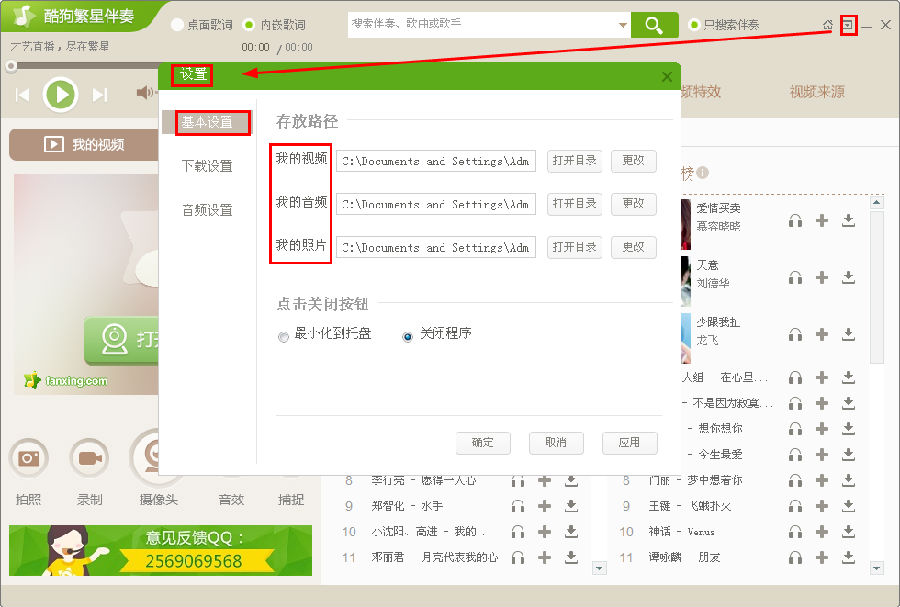Select the 拍照 (photo) camera icon
900x607 pixels.
29,459
